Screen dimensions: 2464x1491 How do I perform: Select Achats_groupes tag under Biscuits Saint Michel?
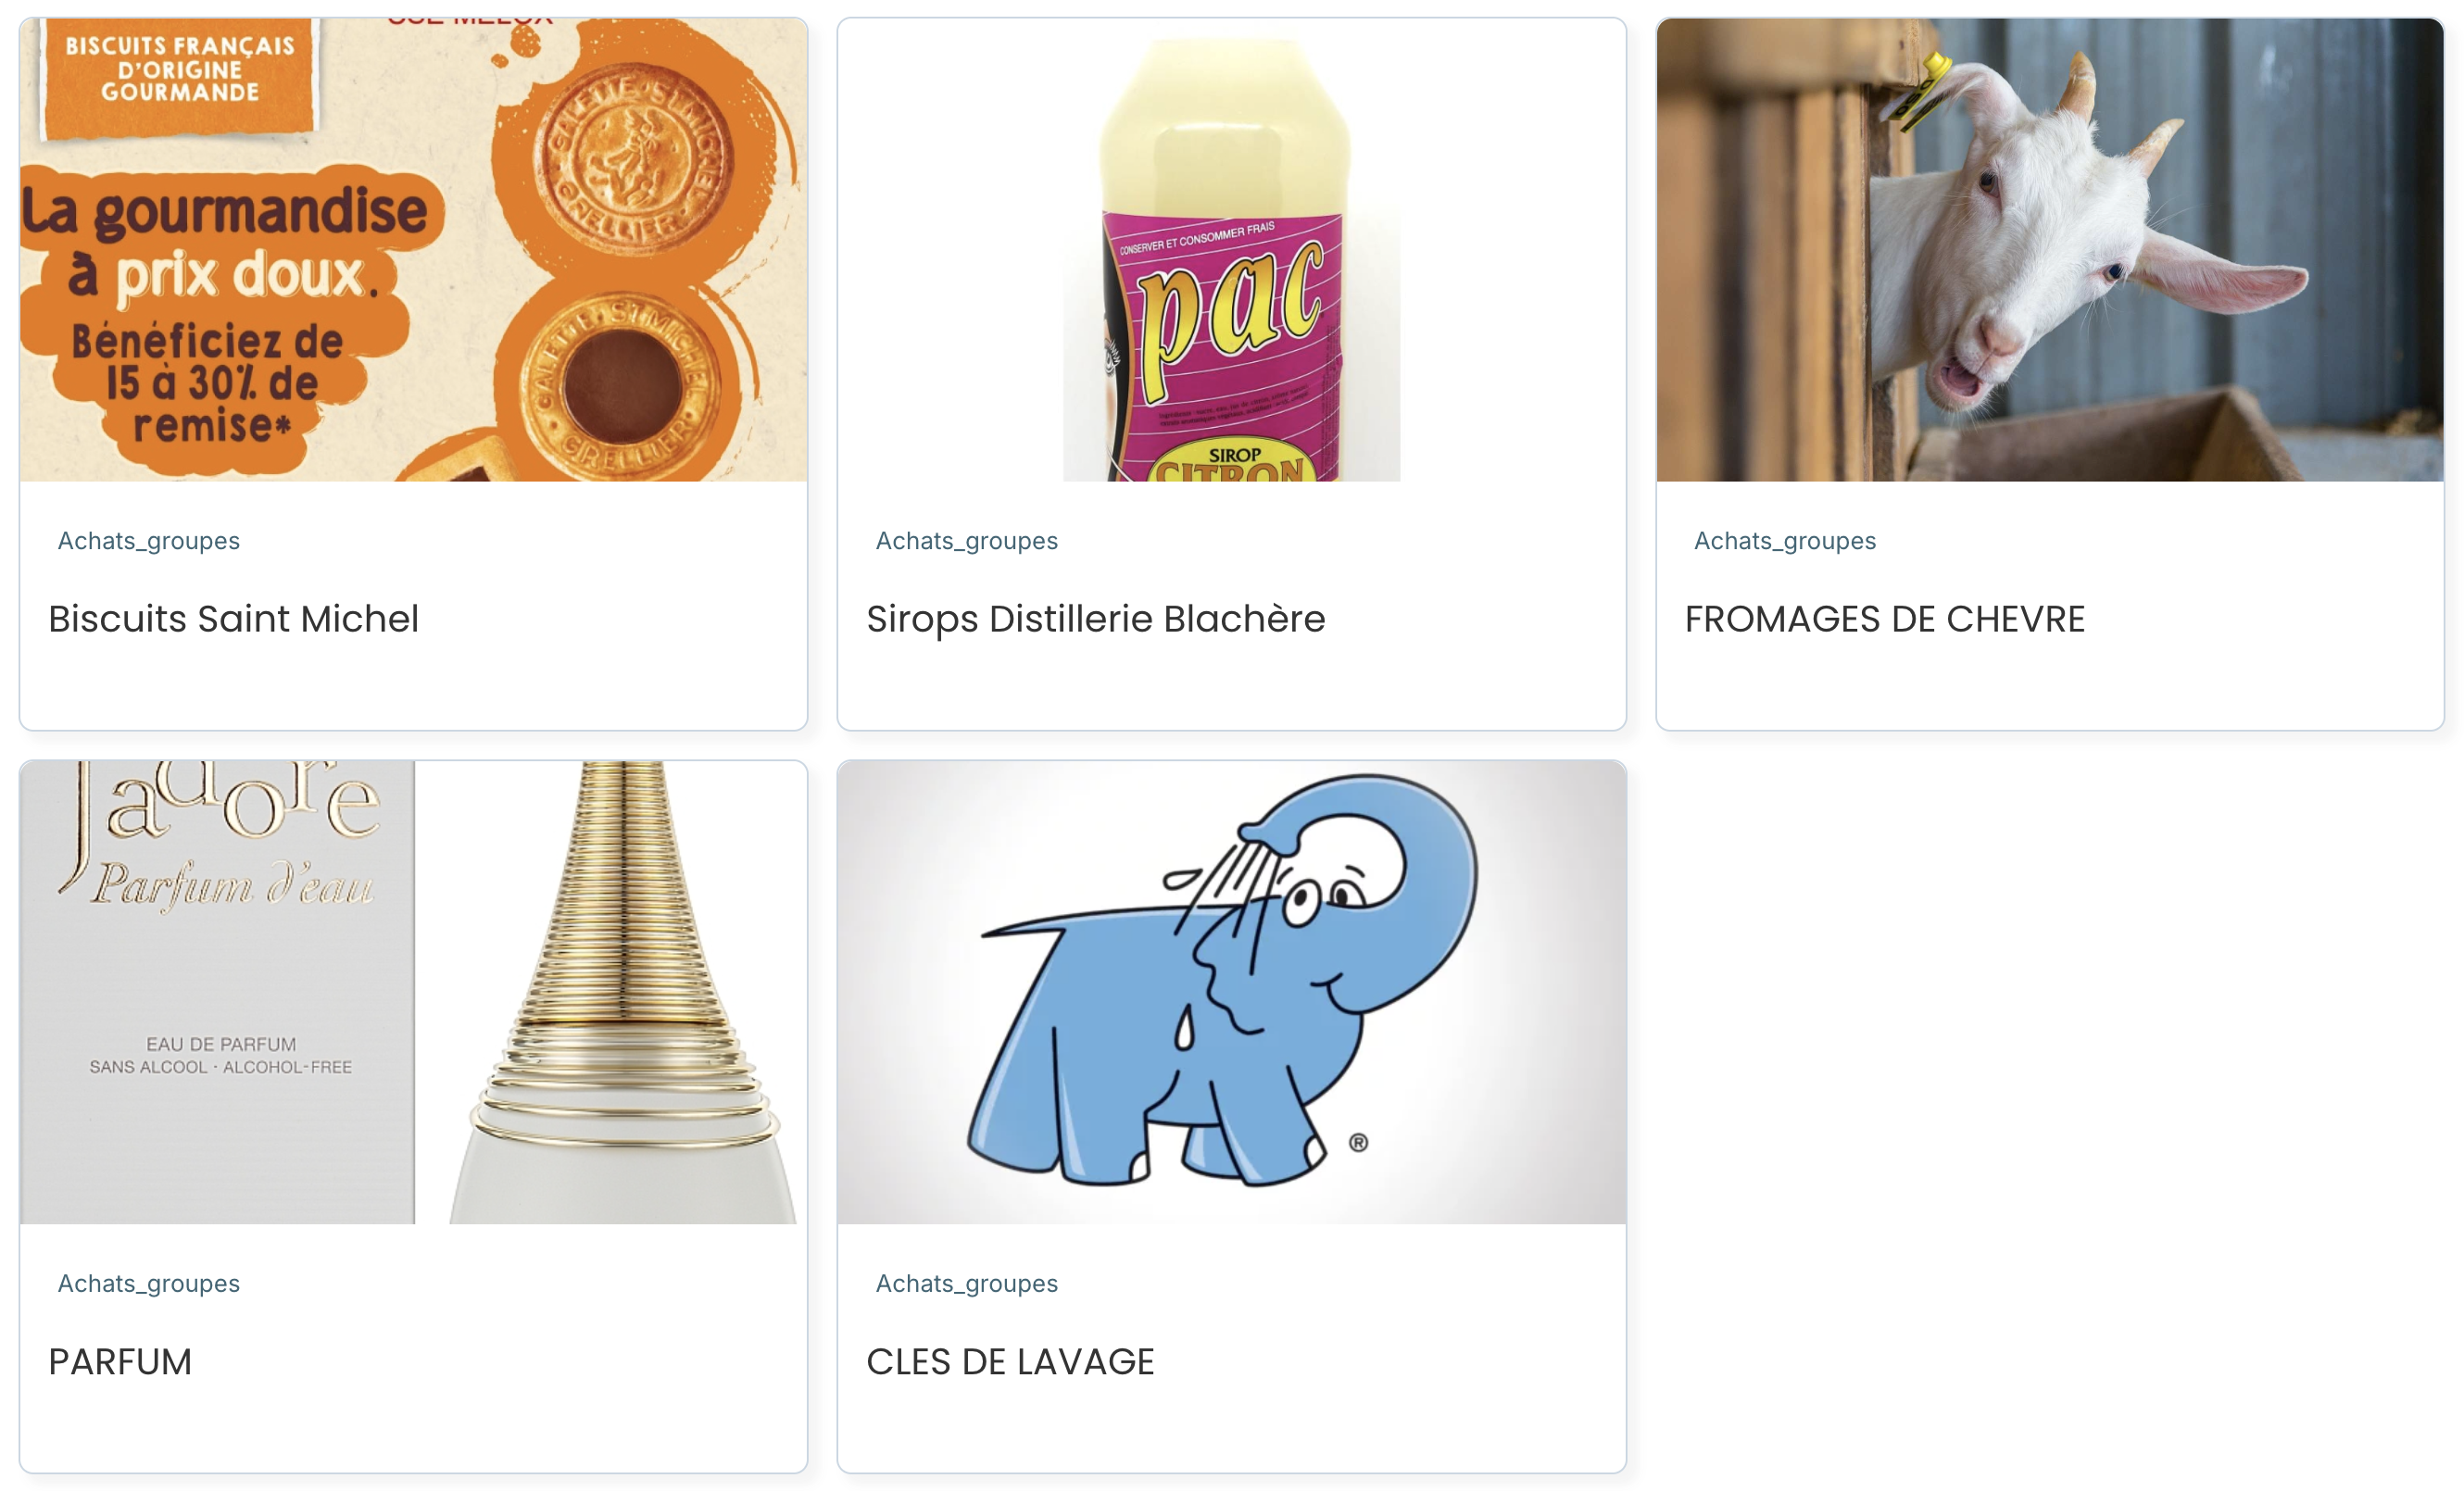tap(149, 541)
